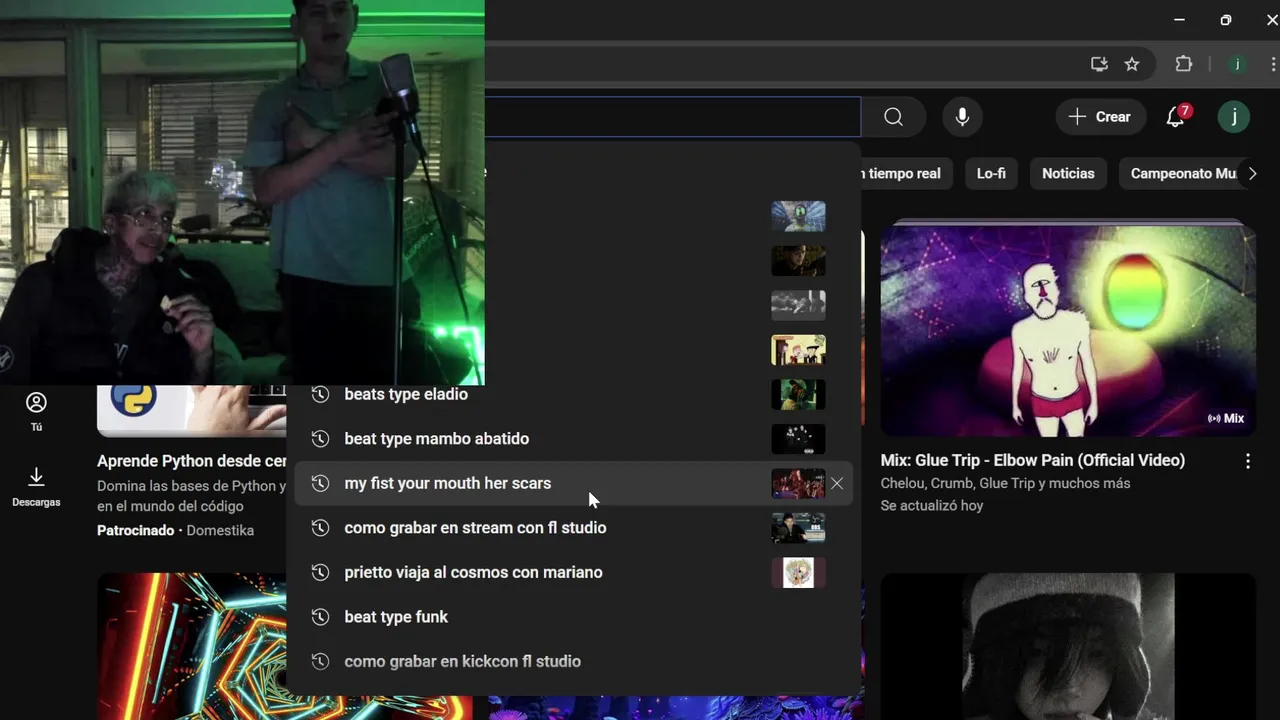The image size is (1280, 720).
Task: Open the account avatar 'j' in YouTube
Action: (1234, 117)
